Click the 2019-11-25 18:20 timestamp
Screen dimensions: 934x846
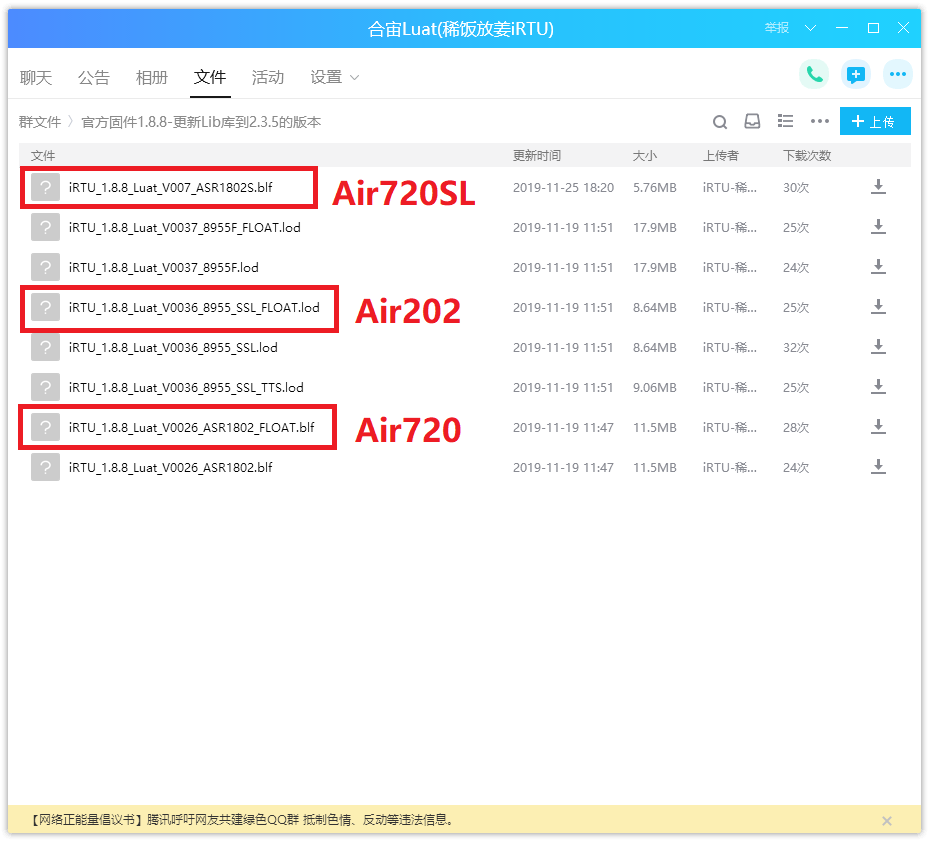563,188
